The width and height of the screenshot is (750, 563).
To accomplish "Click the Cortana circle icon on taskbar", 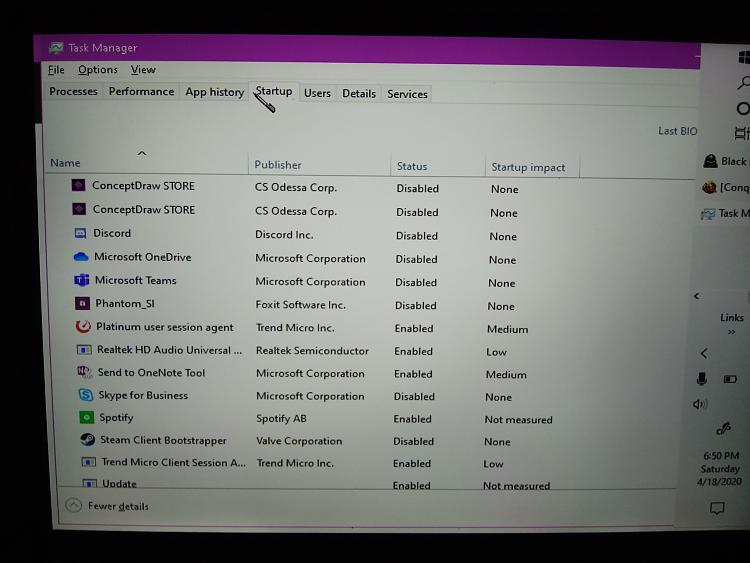I will 743,109.
